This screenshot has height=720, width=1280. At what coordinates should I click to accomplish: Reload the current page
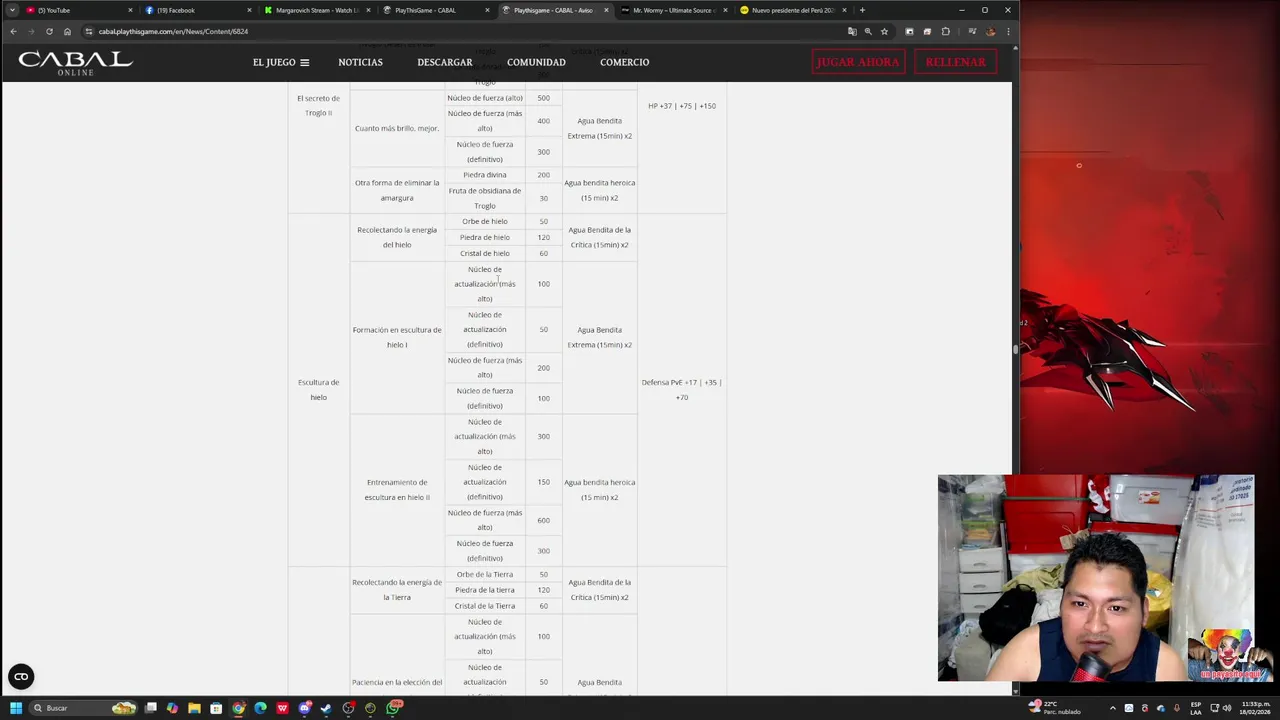(x=49, y=31)
